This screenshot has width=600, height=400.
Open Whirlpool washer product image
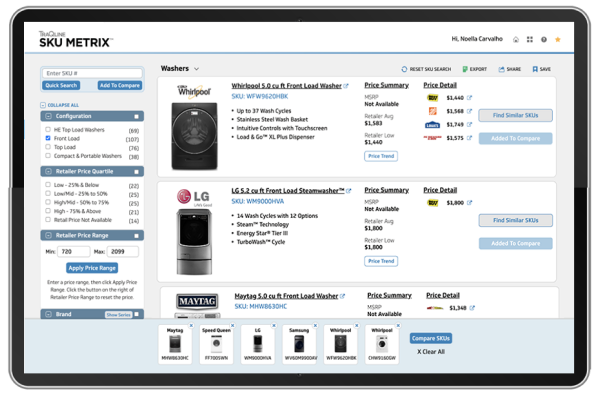[194, 136]
